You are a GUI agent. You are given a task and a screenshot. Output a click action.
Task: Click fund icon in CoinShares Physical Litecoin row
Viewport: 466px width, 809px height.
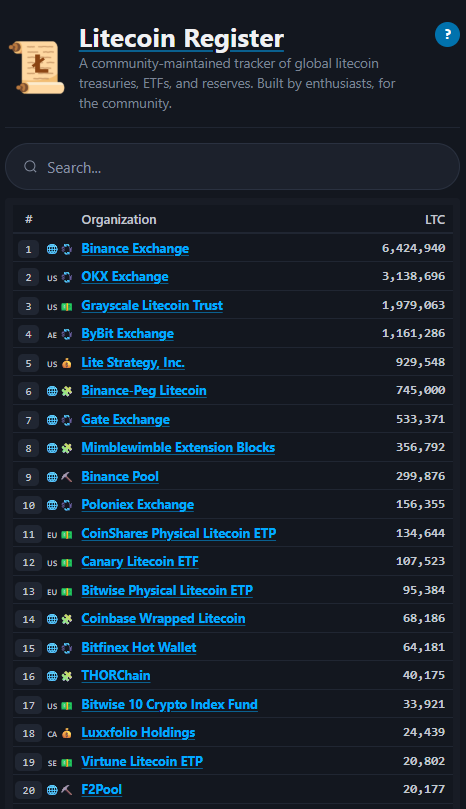[x=67, y=535]
